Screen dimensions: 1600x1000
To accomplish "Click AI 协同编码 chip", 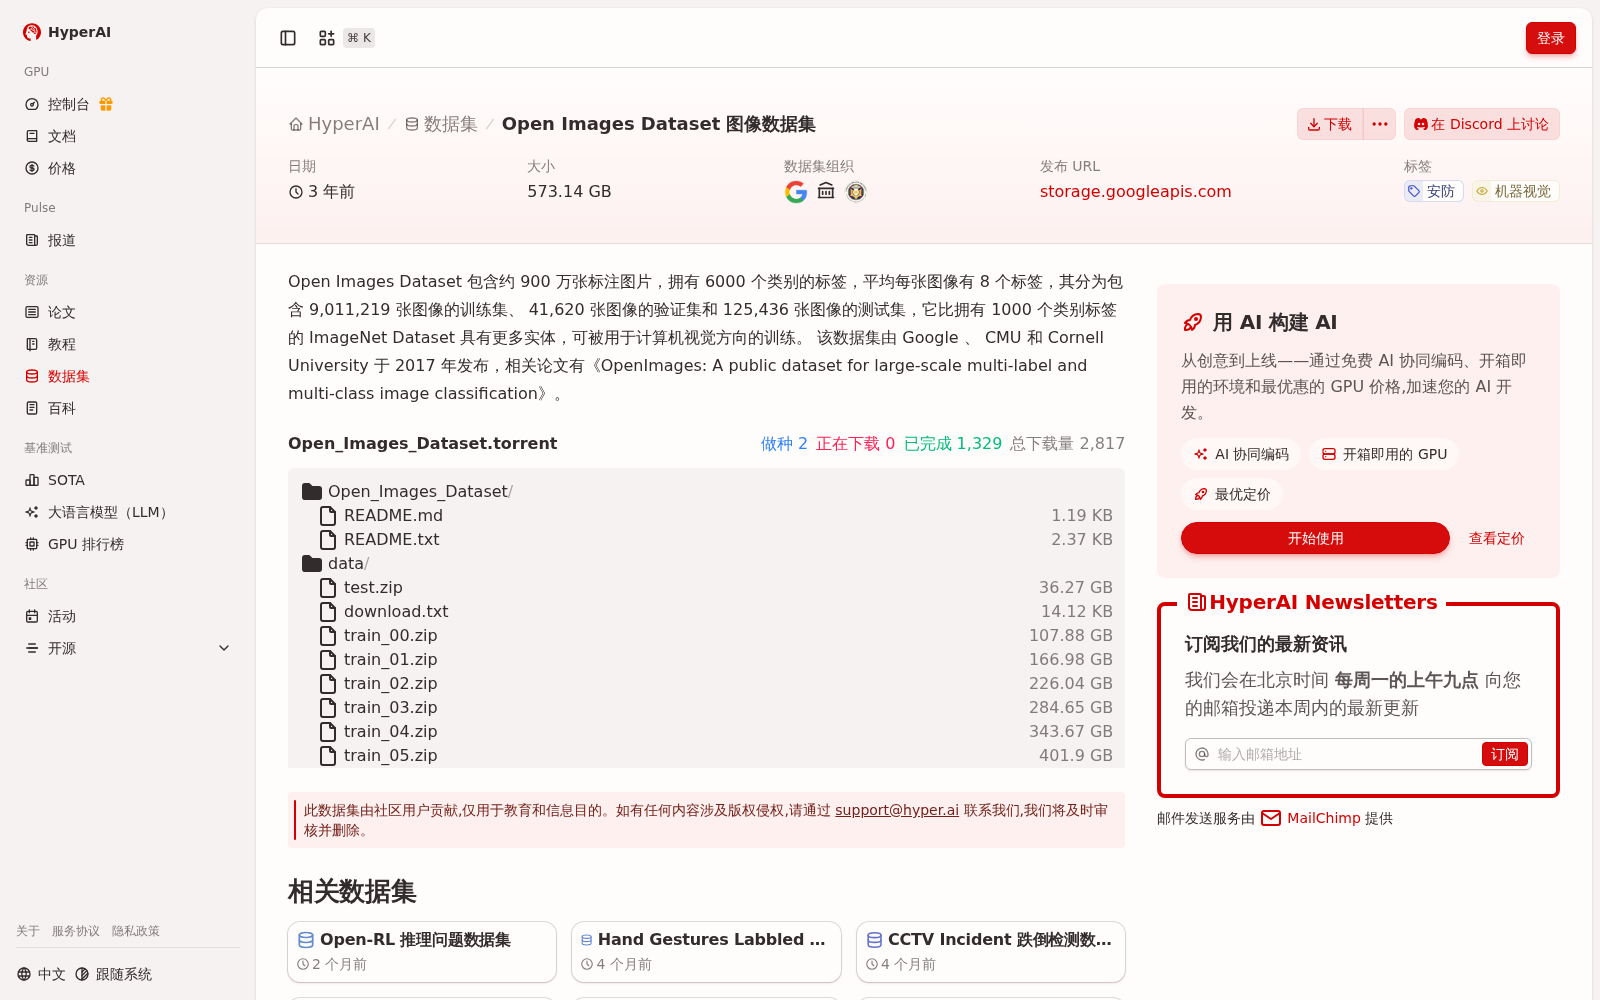I will click(x=1241, y=454).
